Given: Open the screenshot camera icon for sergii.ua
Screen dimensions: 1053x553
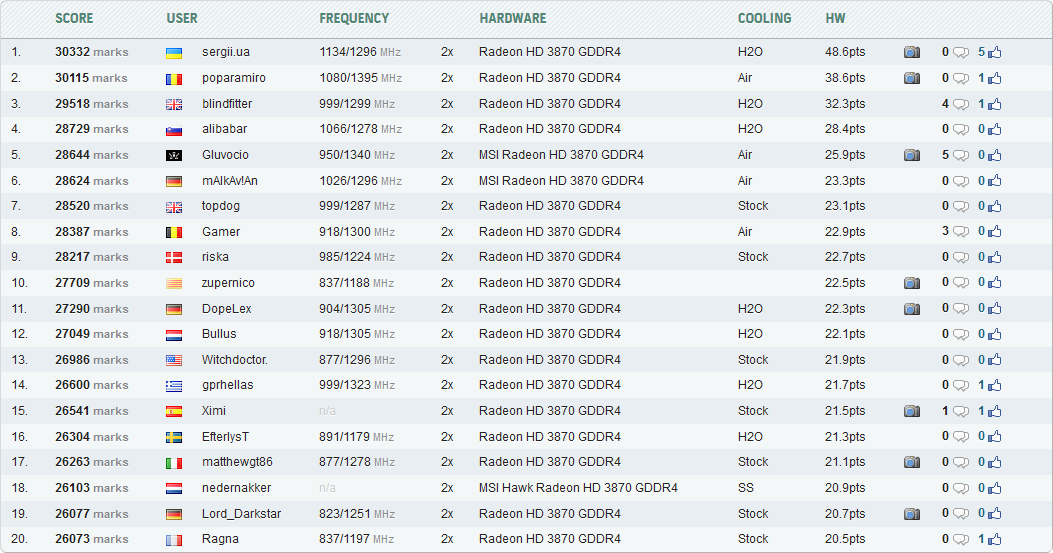Looking at the screenshot, I should click(x=911, y=52).
